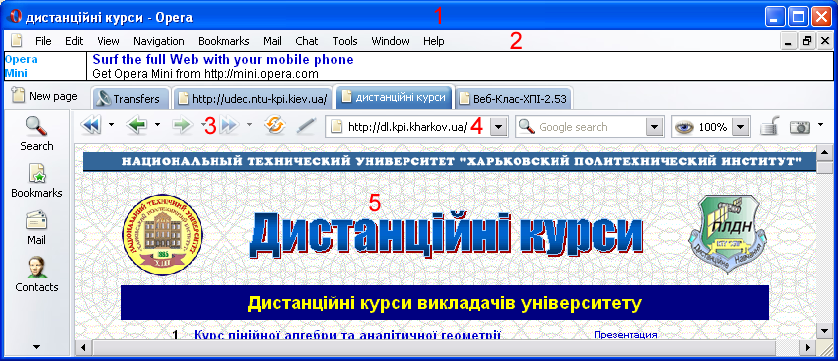Open the zoom percentage dropdown

point(740,127)
